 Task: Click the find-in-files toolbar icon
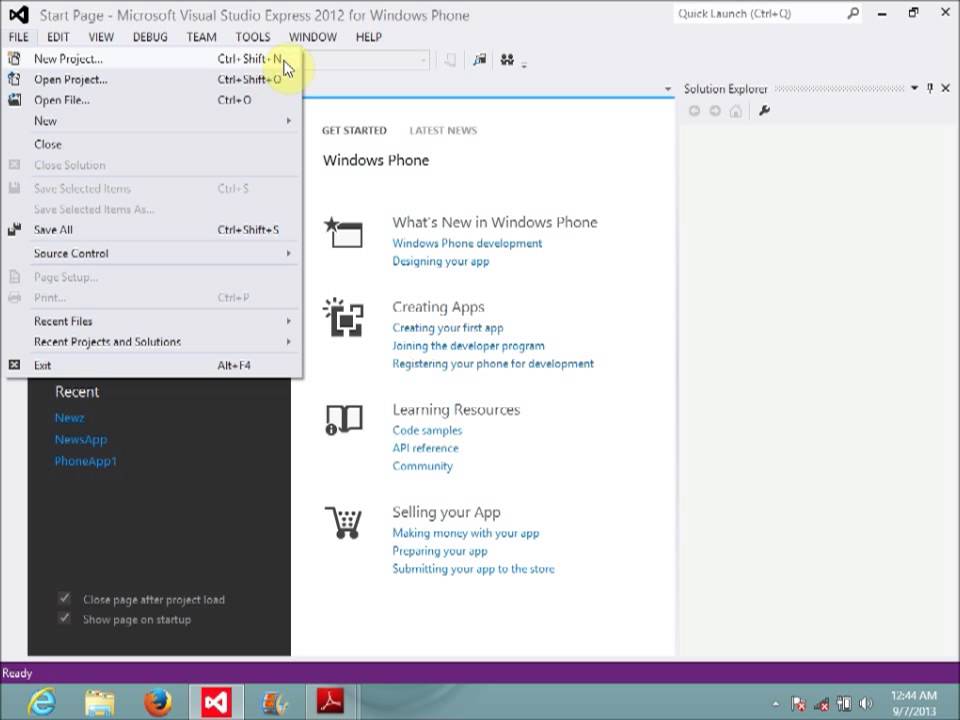[x=479, y=59]
